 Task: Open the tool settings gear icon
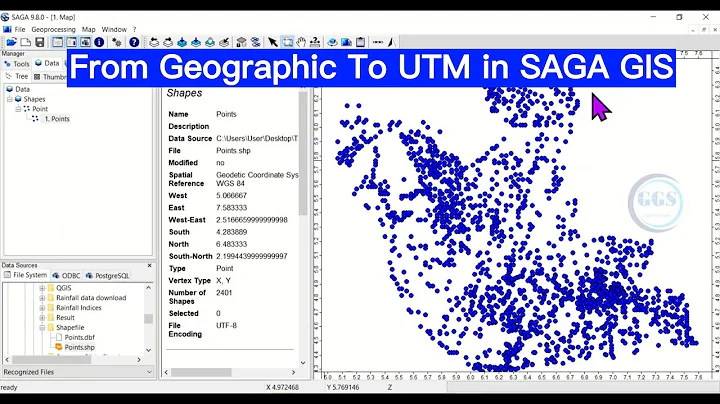(117, 42)
